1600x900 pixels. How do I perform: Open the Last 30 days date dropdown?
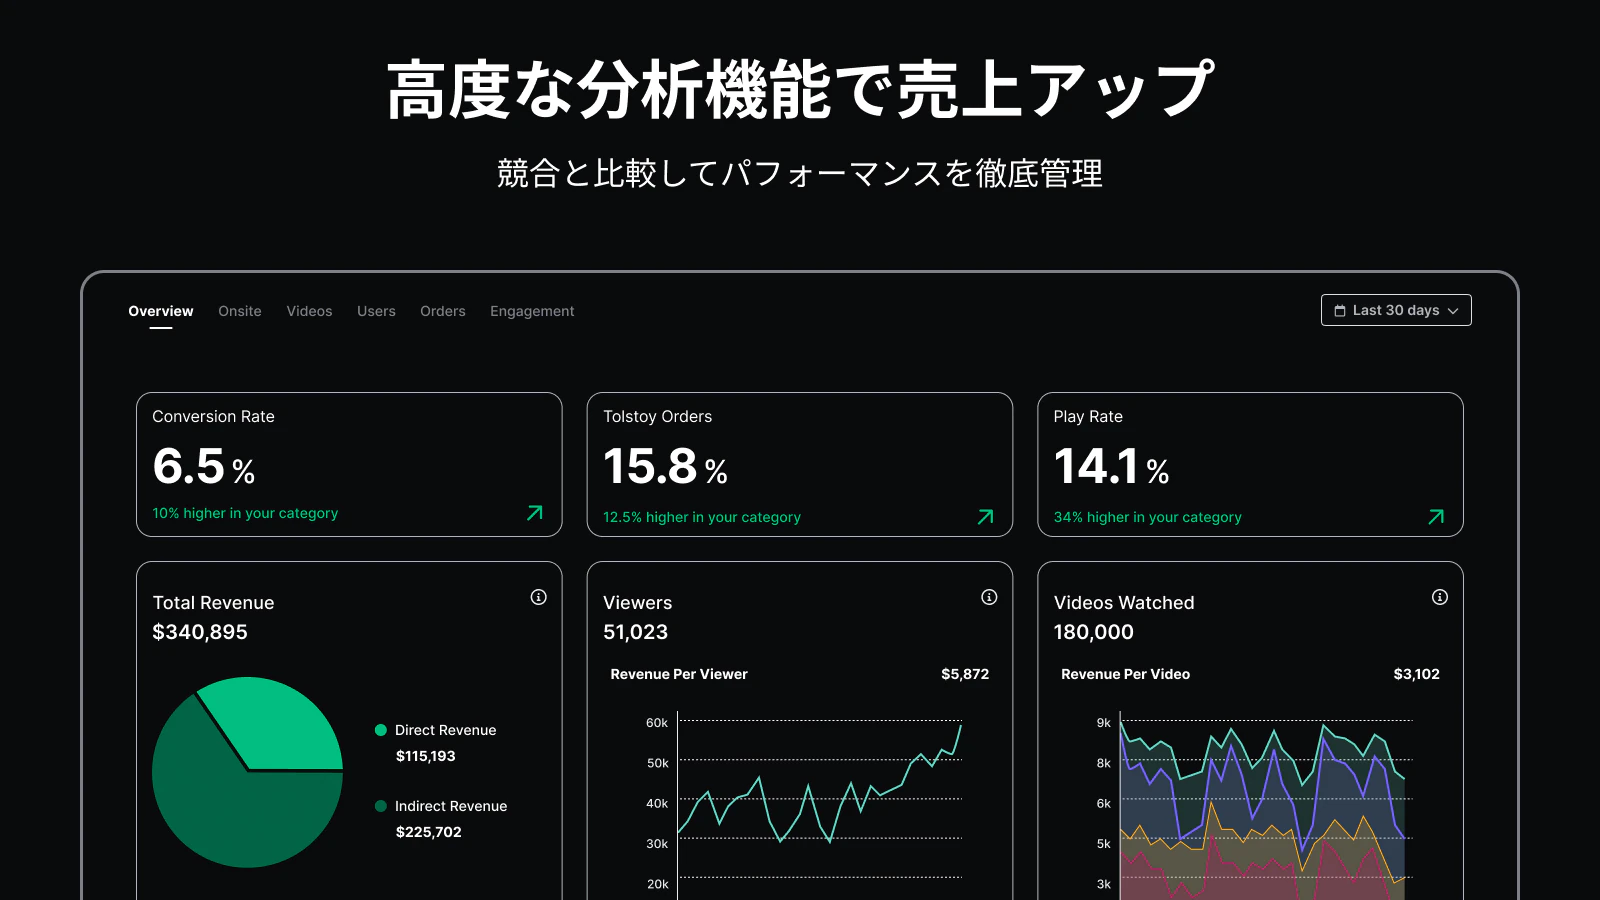(1396, 310)
